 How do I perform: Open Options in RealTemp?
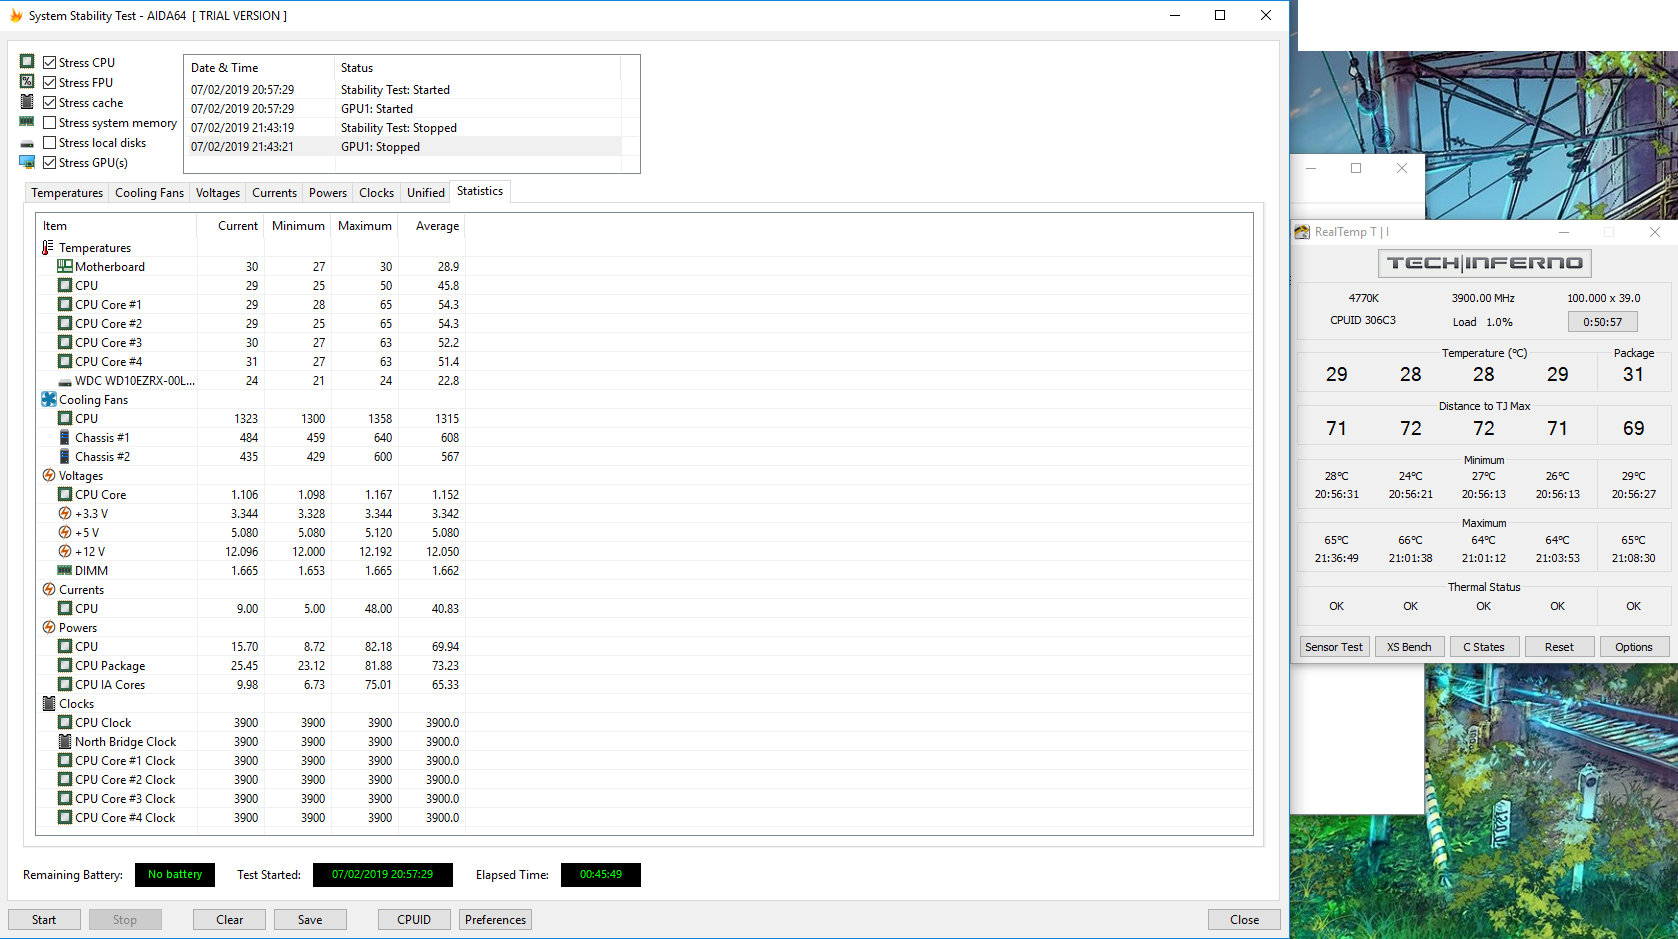(x=1634, y=647)
